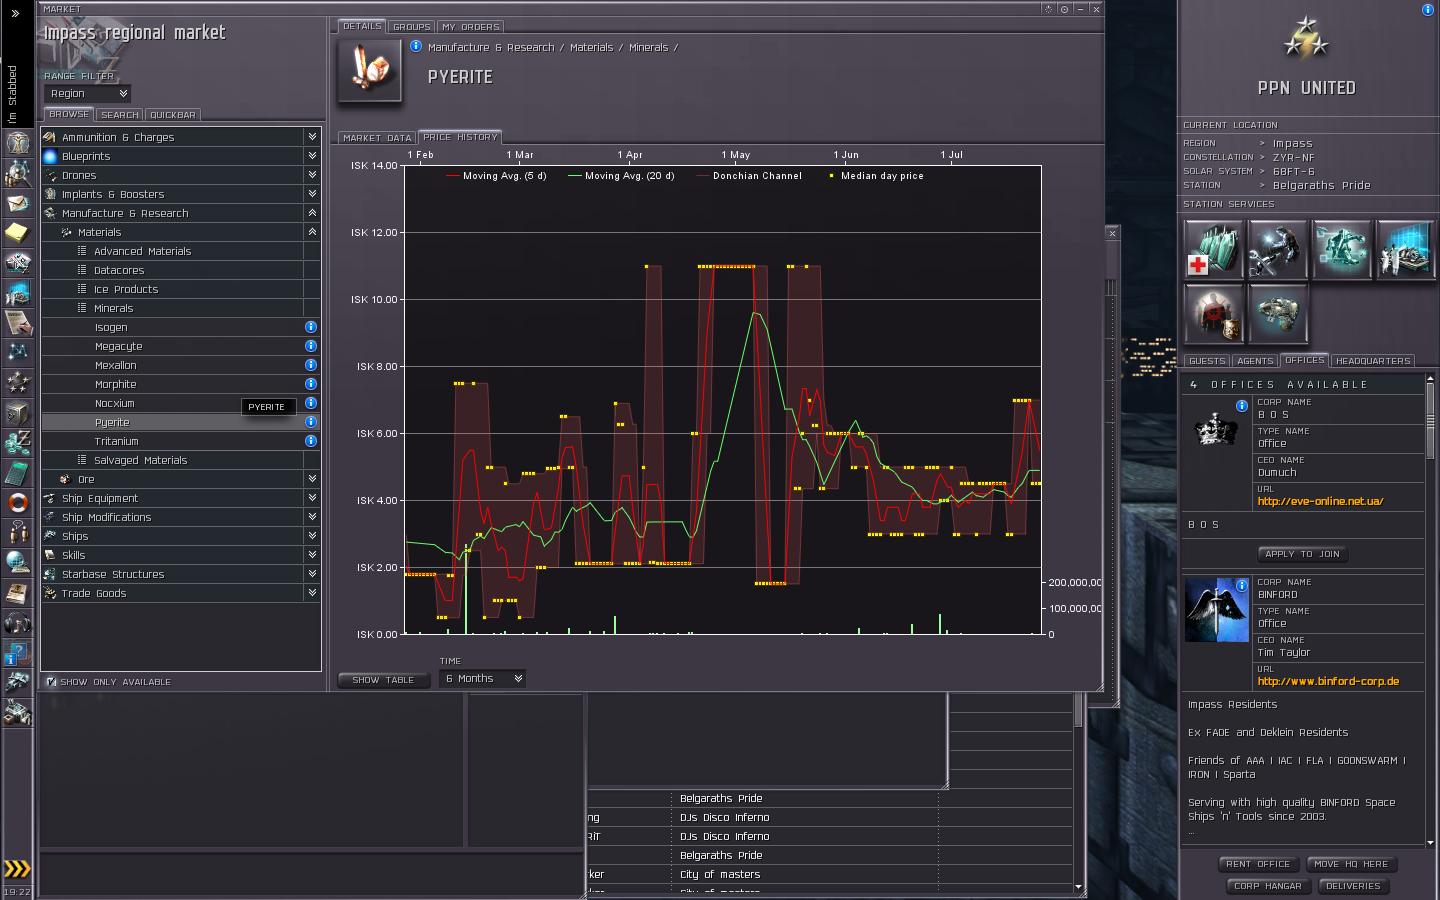This screenshot has height=900, width=1440.
Task: Open the Corporation stars icon in sidebar
Action: tap(18, 382)
